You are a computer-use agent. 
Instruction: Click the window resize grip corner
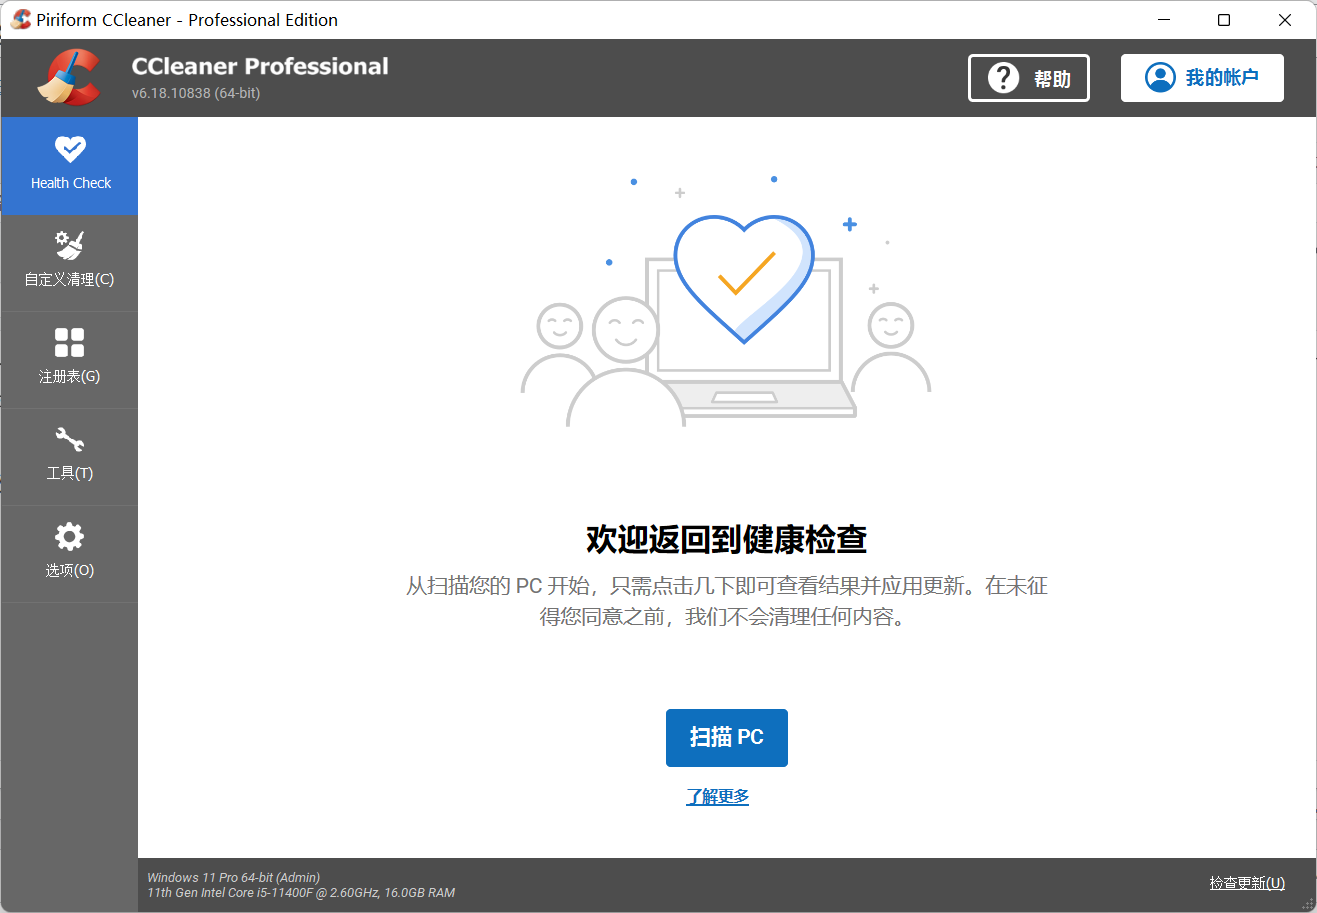coord(1307,904)
